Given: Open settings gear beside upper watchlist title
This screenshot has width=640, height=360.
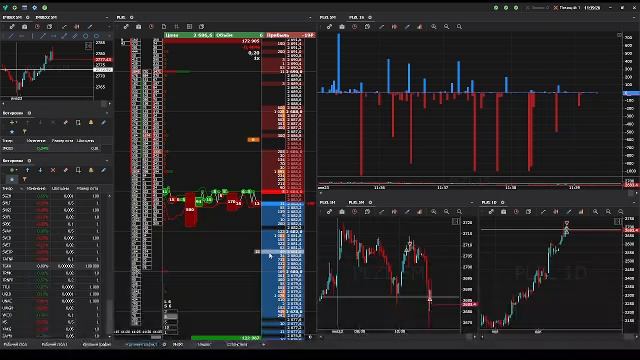Looking at the screenshot, I should point(29,113).
